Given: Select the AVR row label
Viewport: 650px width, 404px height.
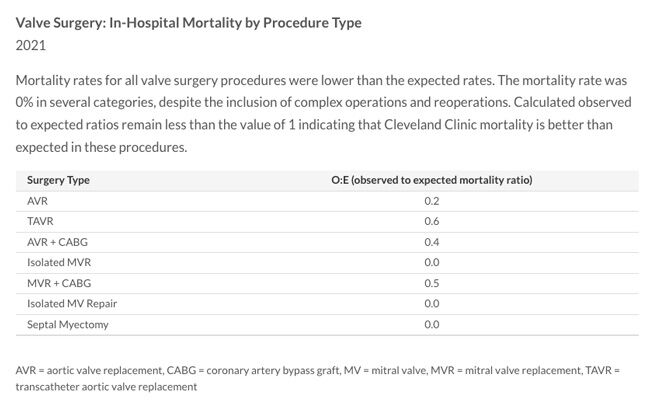Looking at the screenshot, I should click(39, 201).
